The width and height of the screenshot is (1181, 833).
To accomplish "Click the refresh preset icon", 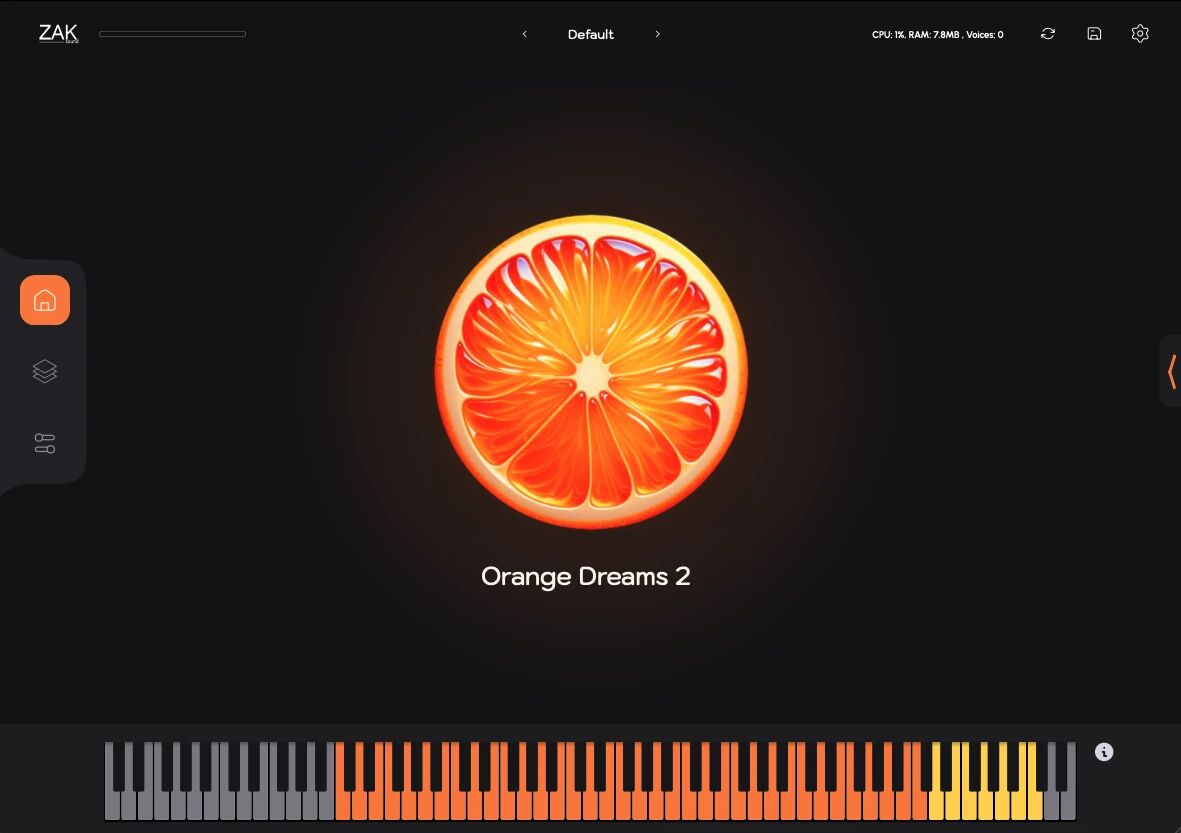I will pos(1048,33).
